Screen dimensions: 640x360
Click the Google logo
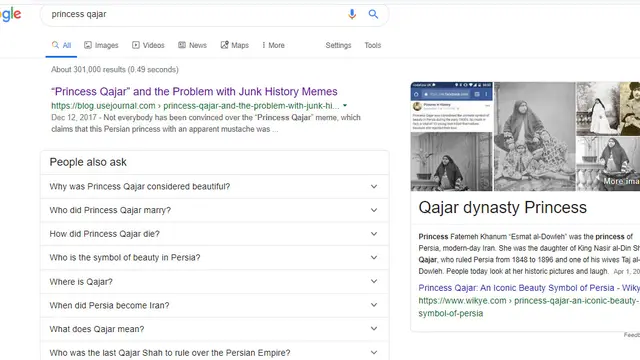pyautogui.click(x=11, y=15)
